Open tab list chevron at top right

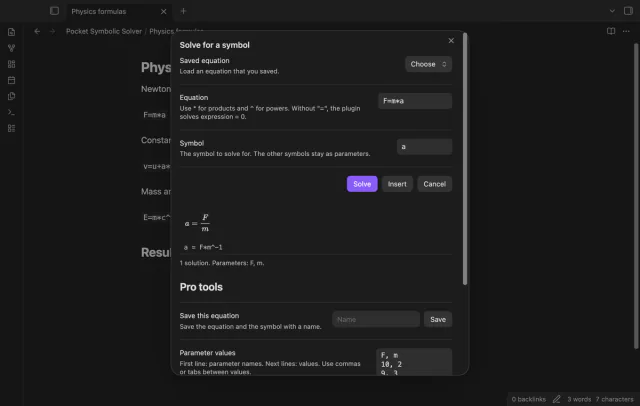tap(612, 11)
